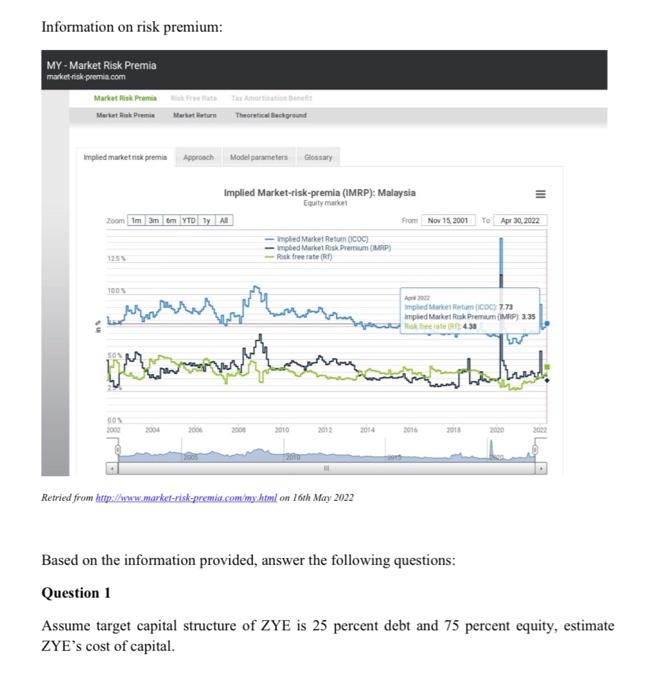The image size is (666, 700).
Task: Click the MY - Market Risk Premia title
Action: [x=101, y=65]
